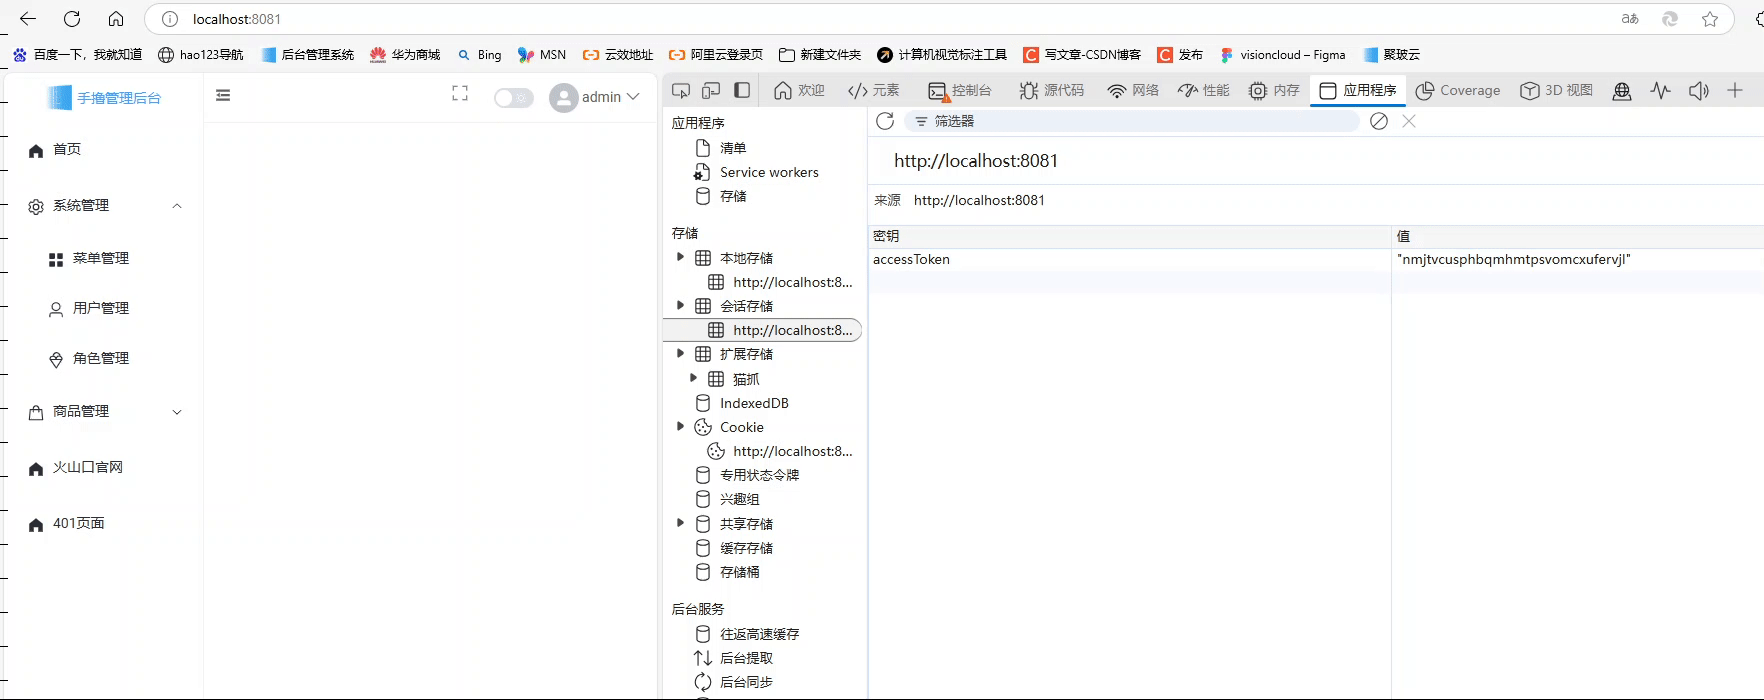Switch to the 源代码 DevTools tab
The height and width of the screenshot is (700, 1764).
click(1051, 90)
